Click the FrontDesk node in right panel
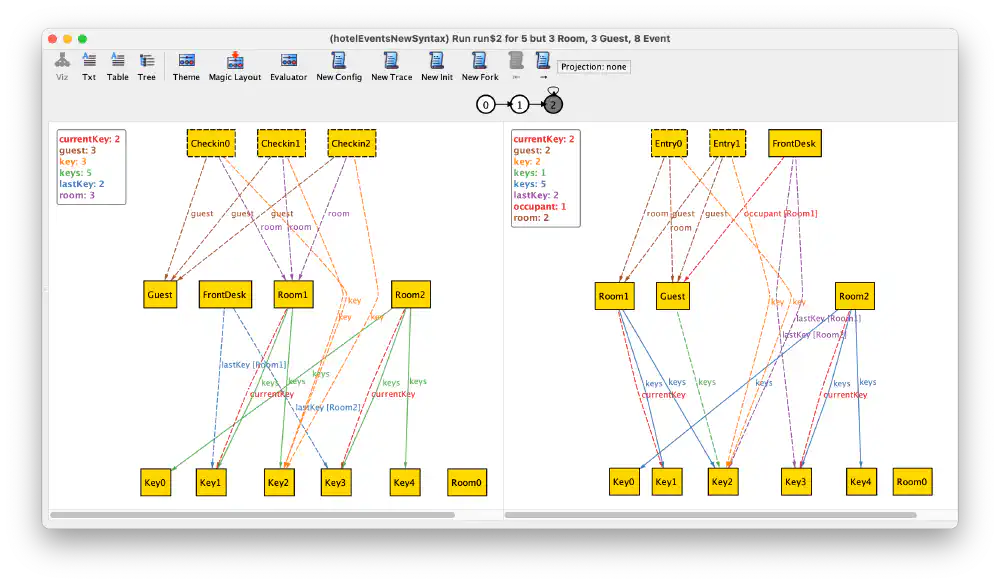This screenshot has height=584, width=1000. [x=794, y=143]
